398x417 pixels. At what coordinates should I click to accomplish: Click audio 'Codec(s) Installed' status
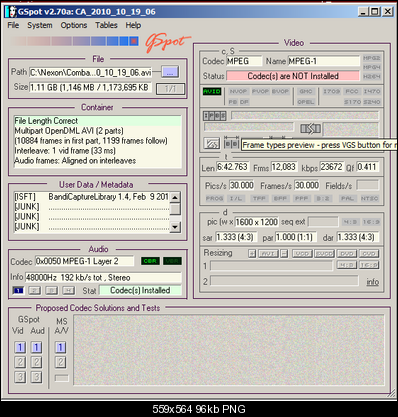pos(140,290)
